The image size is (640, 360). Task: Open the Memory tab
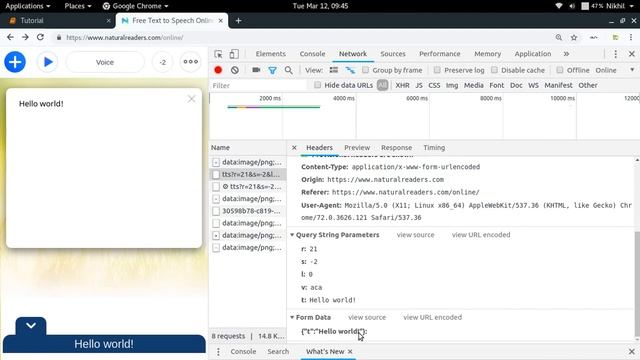487,54
